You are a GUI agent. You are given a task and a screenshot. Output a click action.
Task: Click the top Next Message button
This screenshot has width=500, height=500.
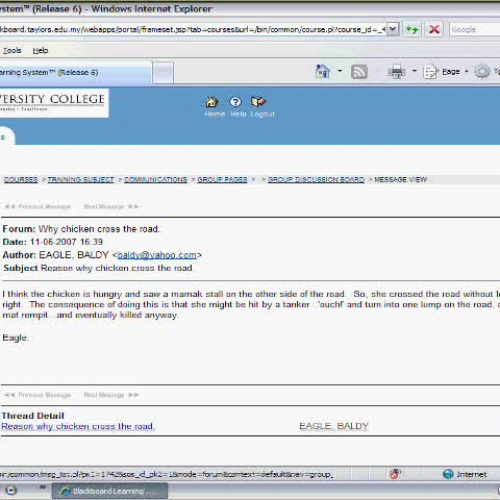coord(111,206)
